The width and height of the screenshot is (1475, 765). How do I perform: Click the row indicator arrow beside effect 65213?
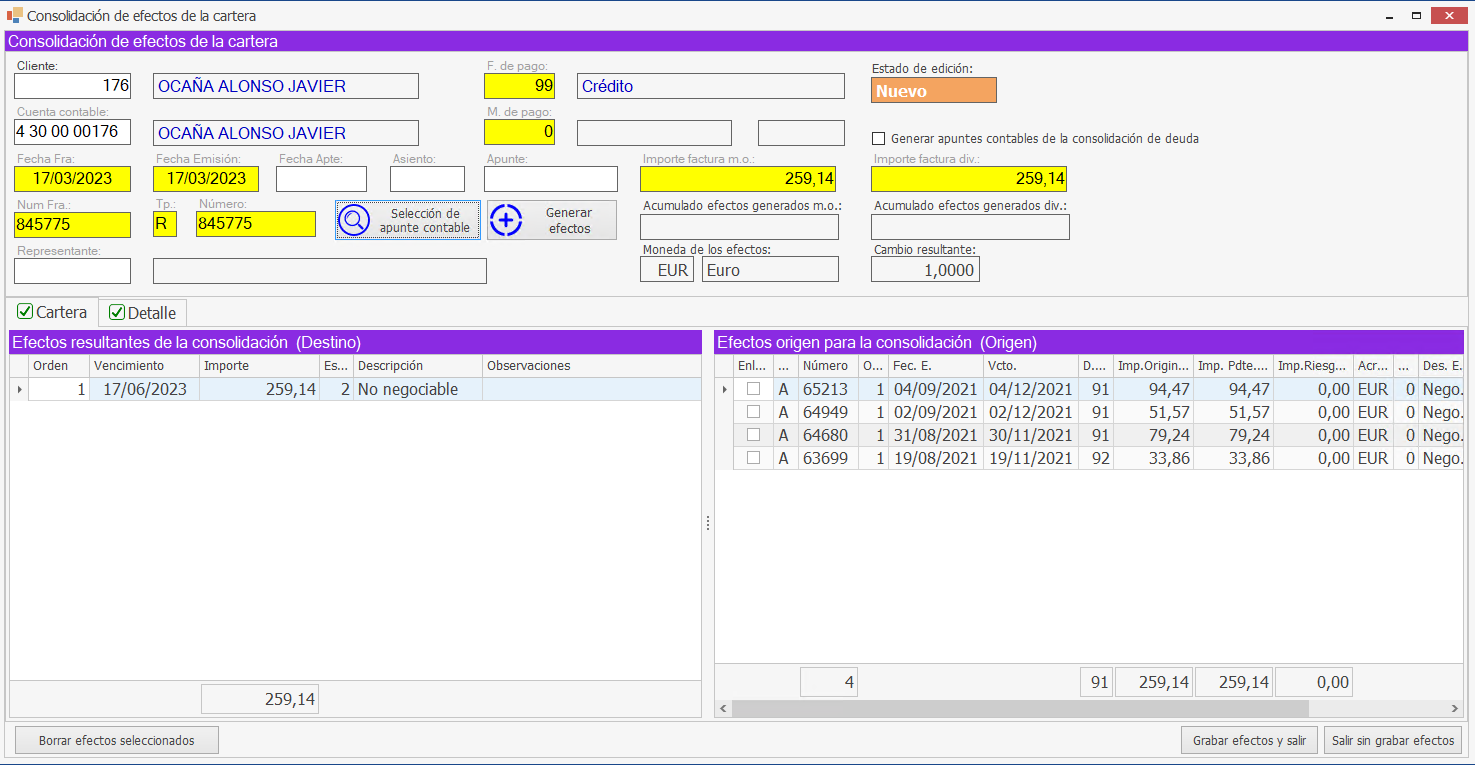click(x=724, y=390)
